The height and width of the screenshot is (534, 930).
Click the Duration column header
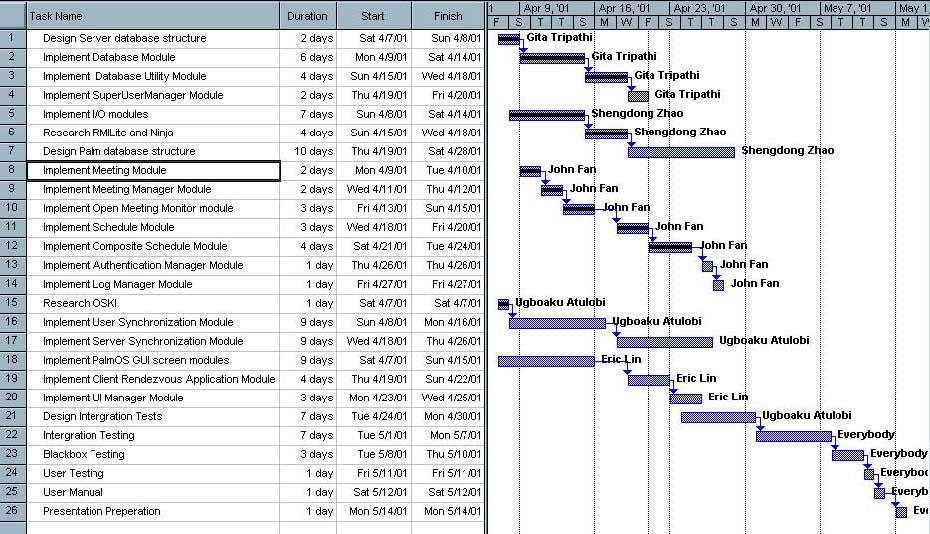(307, 16)
